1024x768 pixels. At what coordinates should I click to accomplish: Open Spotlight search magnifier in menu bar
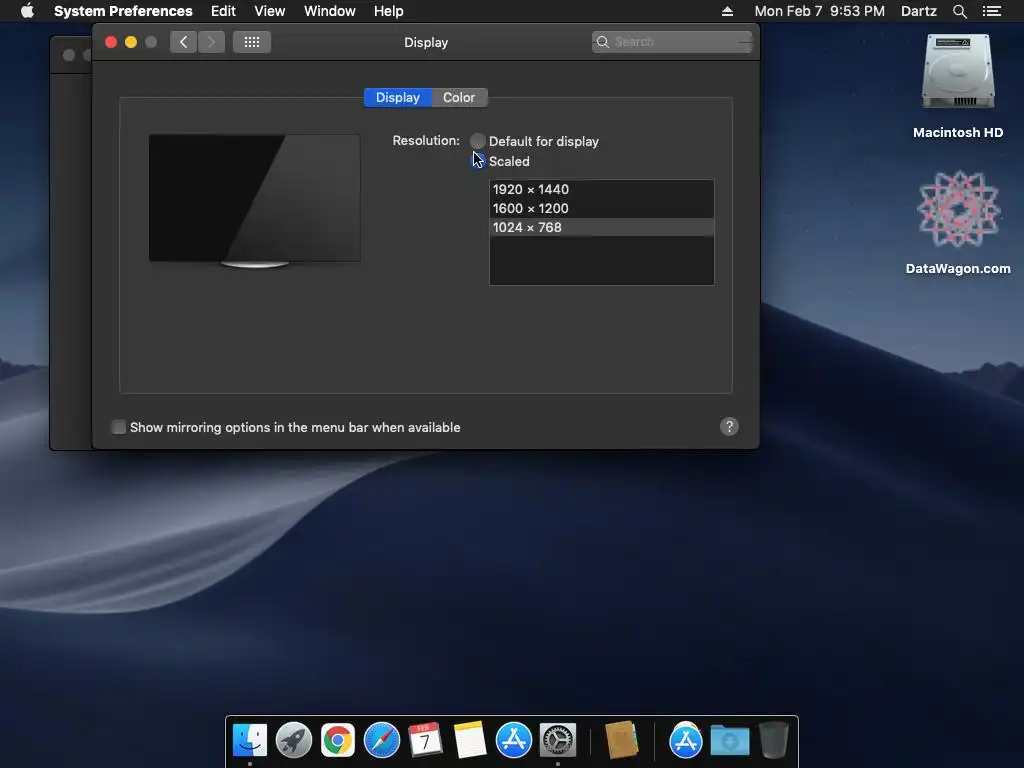pyautogui.click(x=959, y=11)
